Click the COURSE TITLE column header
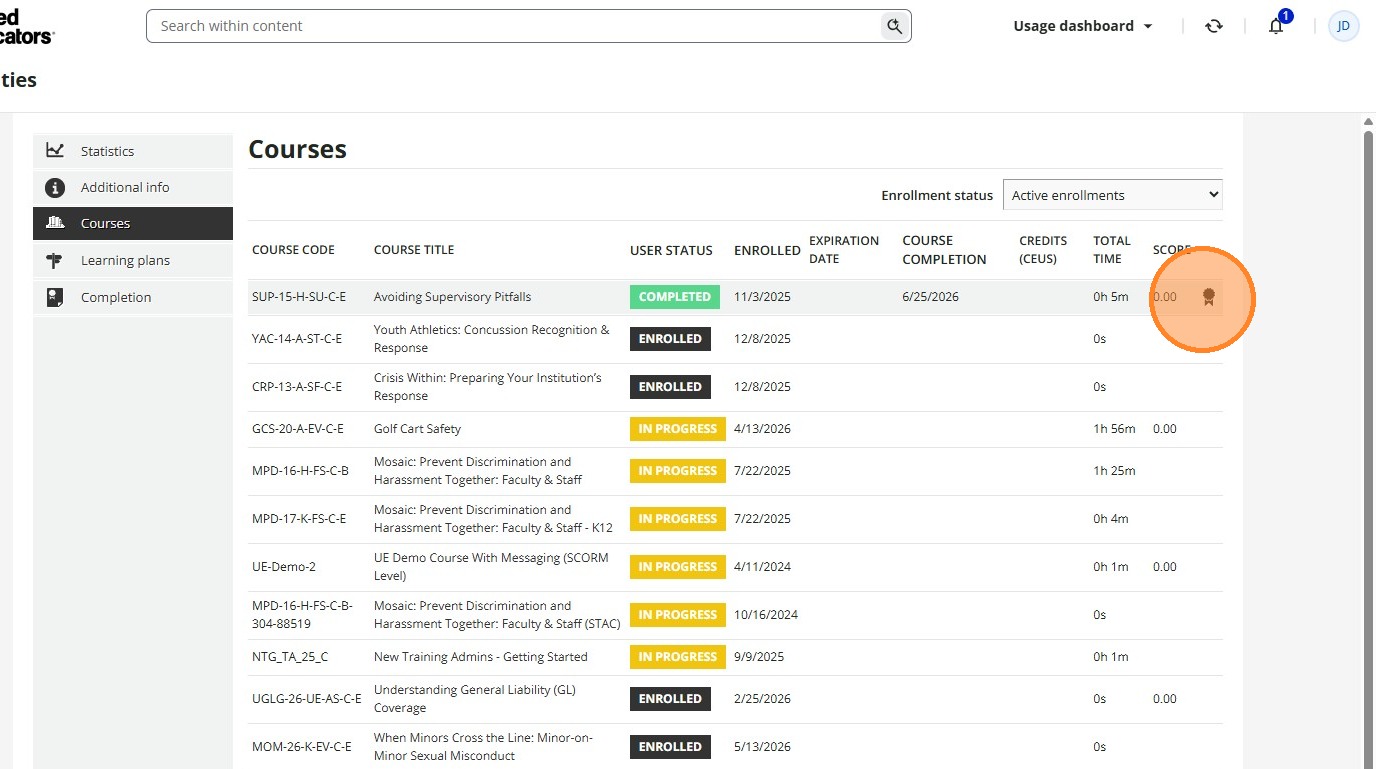The width and height of the screenshot is (1376, 769). pos(414,250)
